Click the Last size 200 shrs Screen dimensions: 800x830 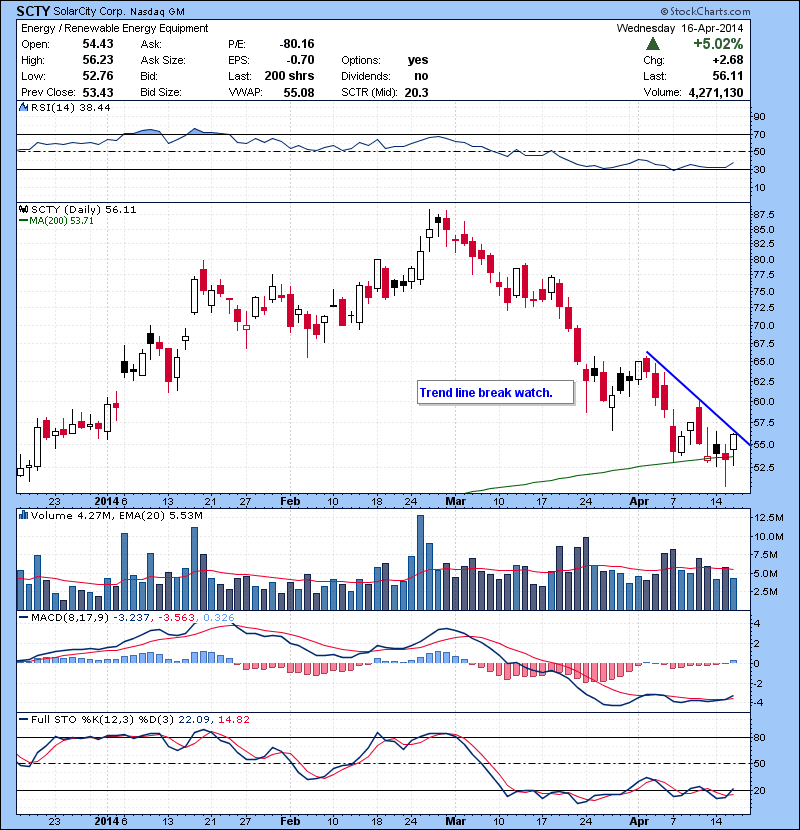coord(289,76)
